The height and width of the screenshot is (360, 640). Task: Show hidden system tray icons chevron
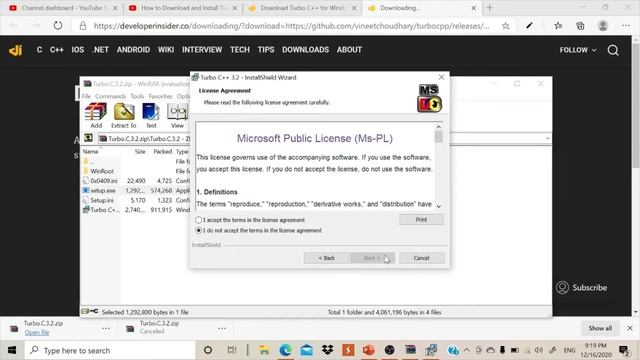[467, 350]
